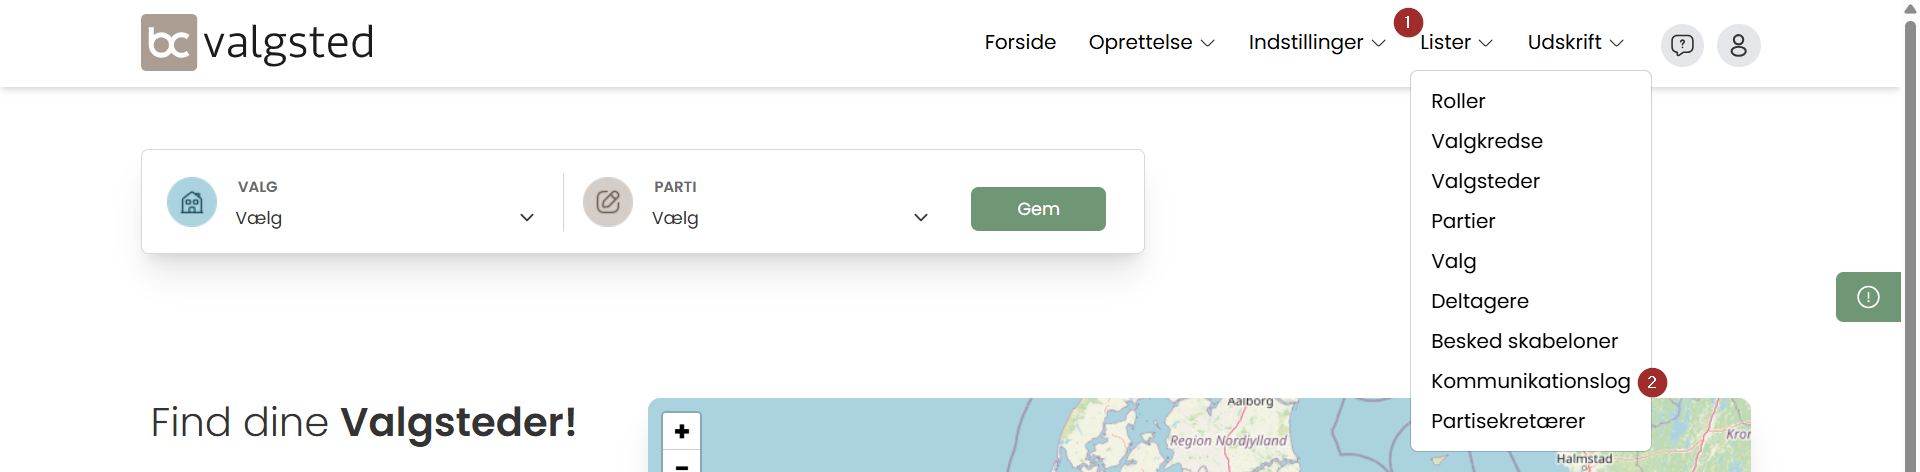Select Kommunikationslog from the Lister menu
This screenshot has width=1920, height=472.
pos(1530,381)
